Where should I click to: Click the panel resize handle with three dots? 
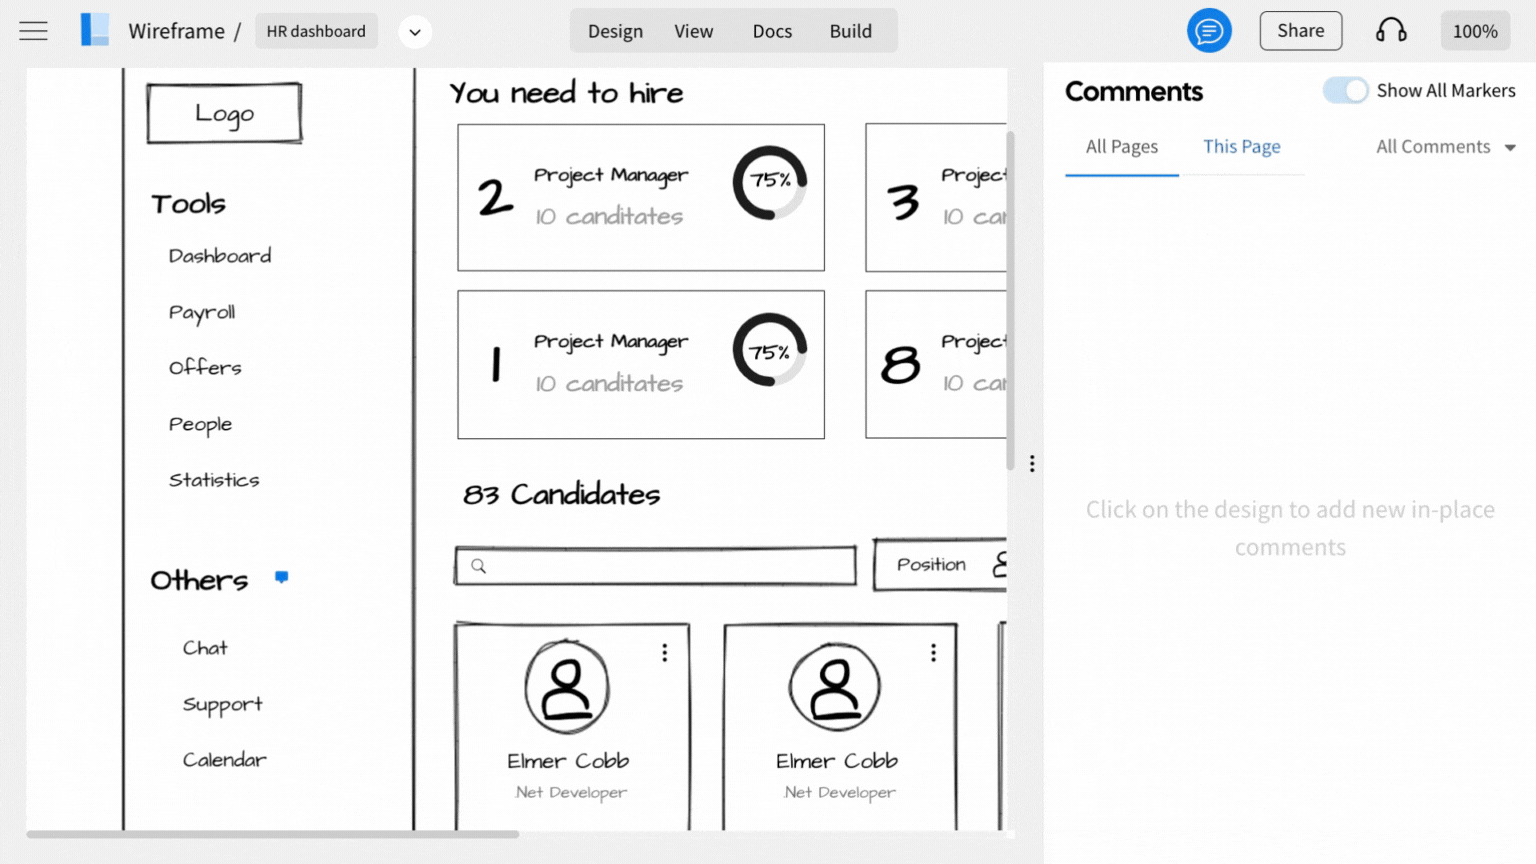(1032, 464)
